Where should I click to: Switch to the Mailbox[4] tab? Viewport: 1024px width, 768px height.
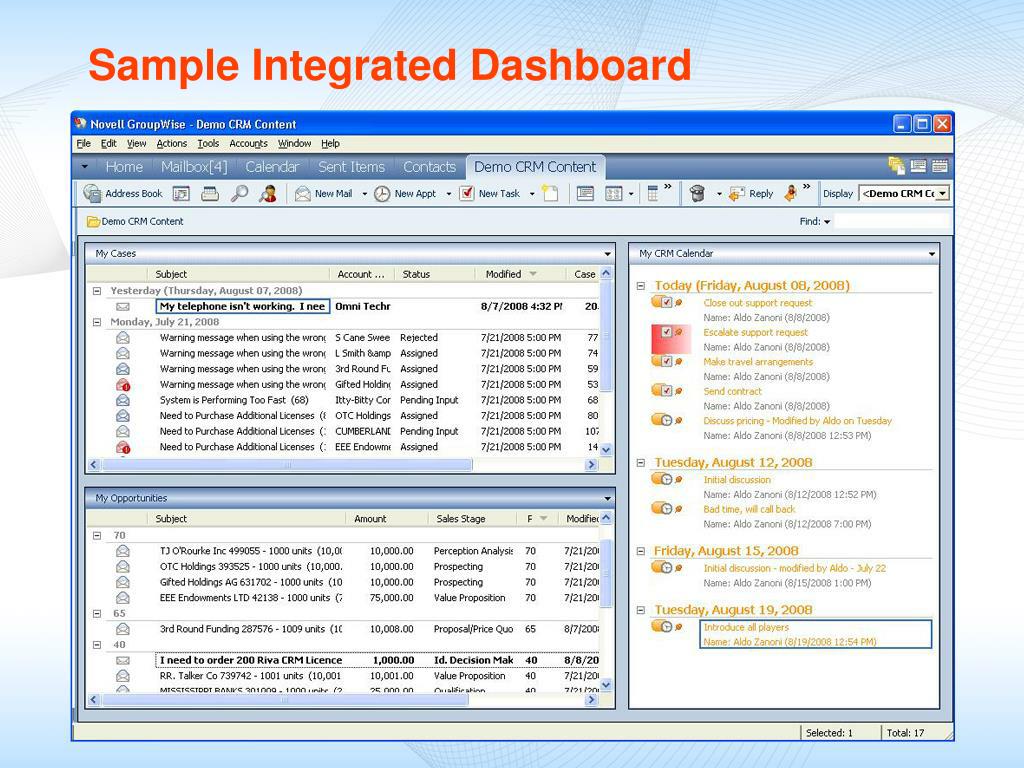click(x=194, y=167)
